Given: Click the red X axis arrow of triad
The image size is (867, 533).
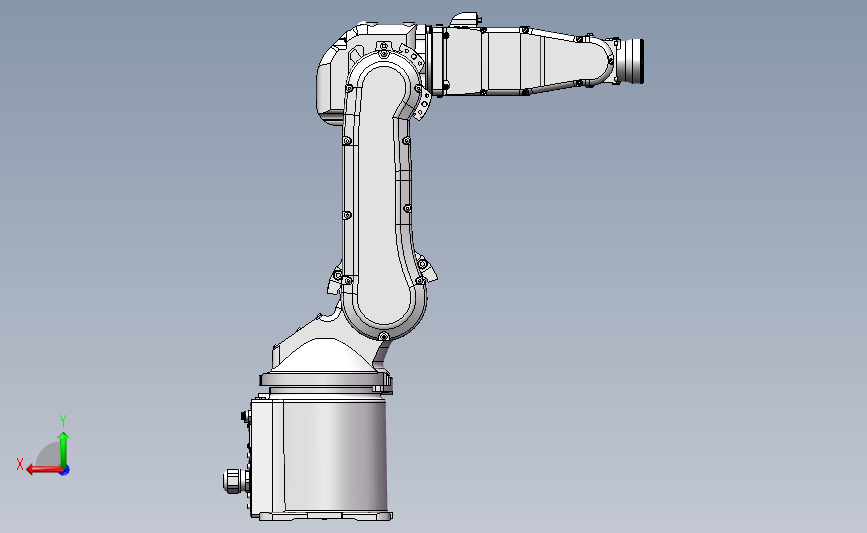Looking at the screenshot, I should [x=44, y=470].
